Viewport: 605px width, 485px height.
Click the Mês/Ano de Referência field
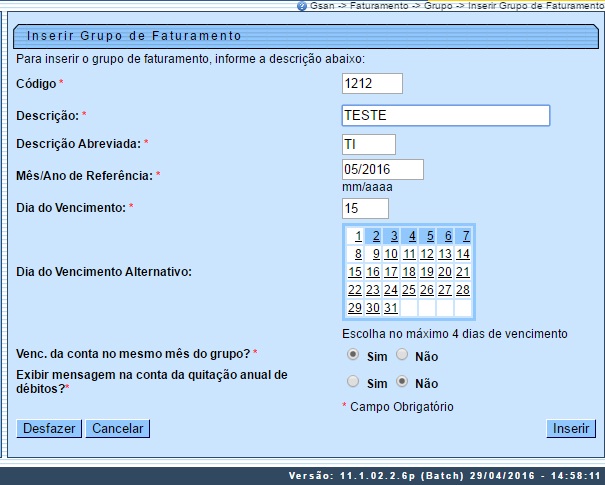383,170
